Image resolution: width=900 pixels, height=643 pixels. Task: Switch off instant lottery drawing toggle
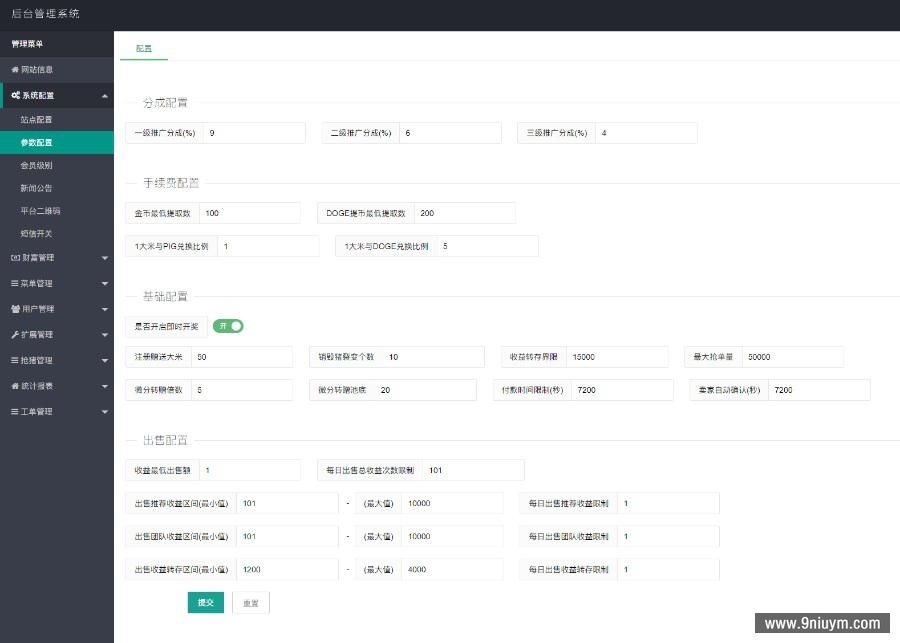tap(228, 325)
